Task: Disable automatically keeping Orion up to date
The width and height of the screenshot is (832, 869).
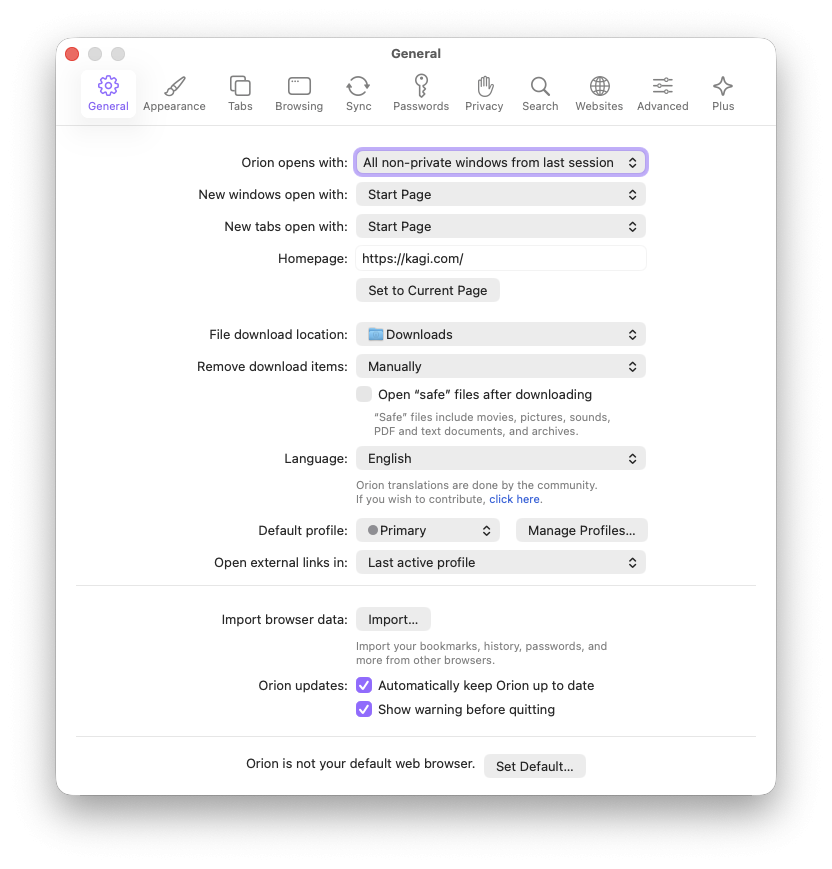Action: pos(364,686)
